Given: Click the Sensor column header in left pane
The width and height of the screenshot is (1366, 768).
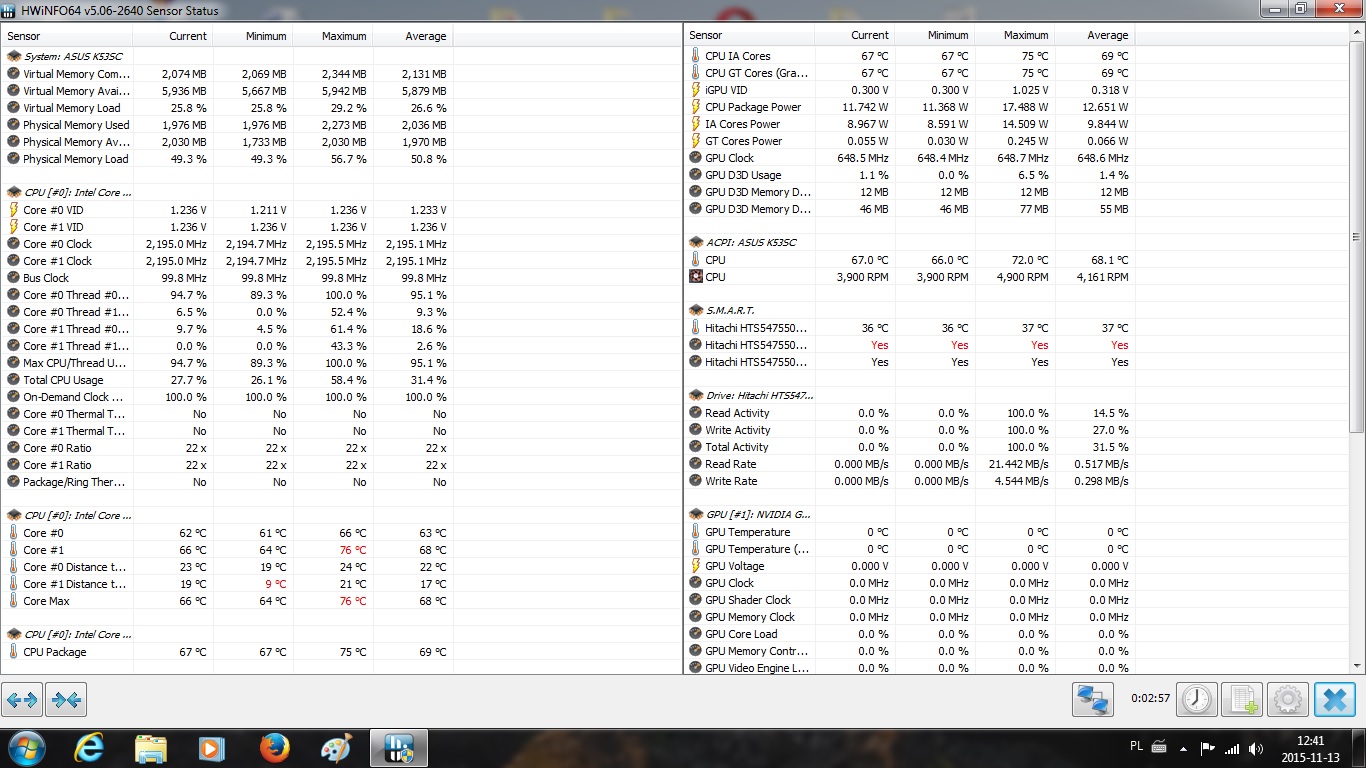Looking at the screenshot, I should coord(68,36).
